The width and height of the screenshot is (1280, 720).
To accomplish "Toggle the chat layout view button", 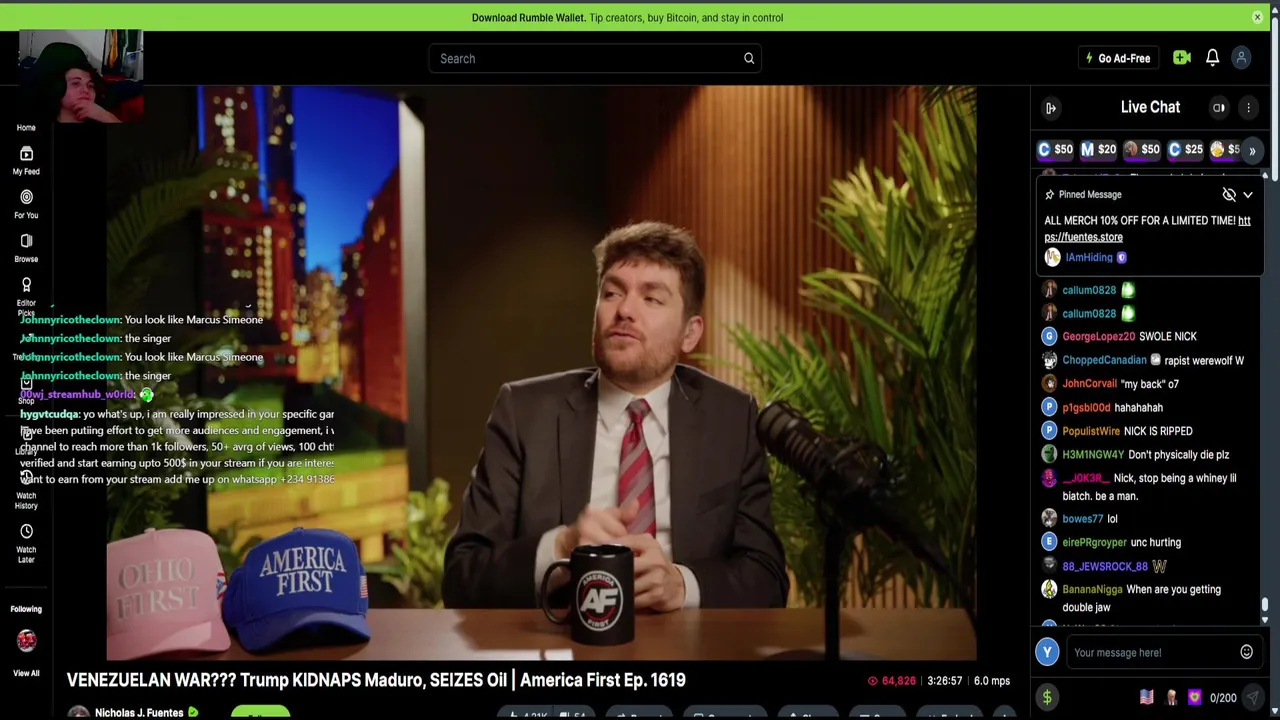I will click(x=1219, y=107).
